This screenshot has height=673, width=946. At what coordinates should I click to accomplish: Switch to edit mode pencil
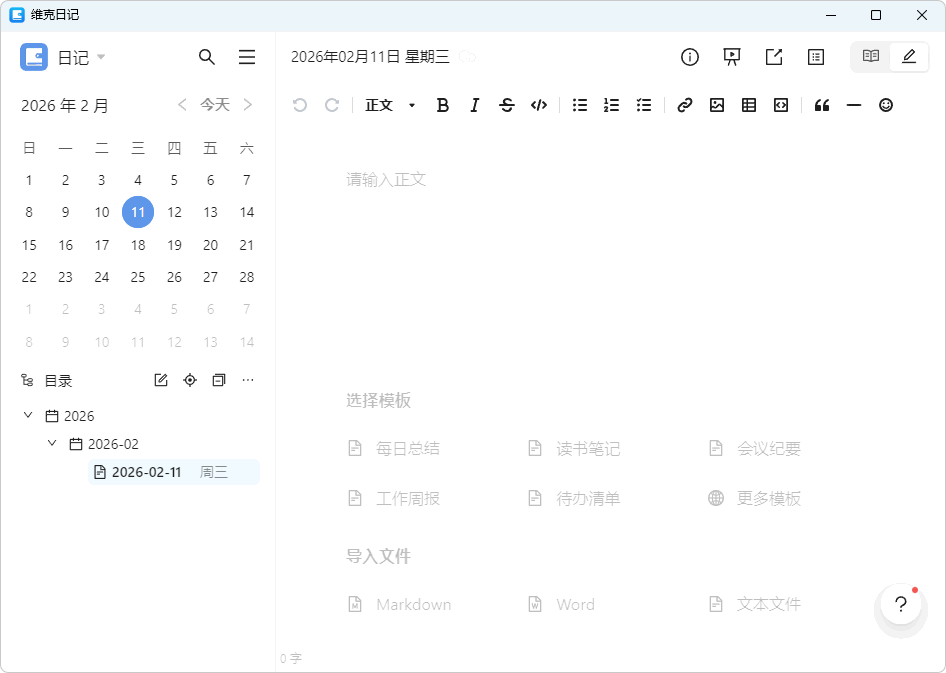tap(909, 57)
